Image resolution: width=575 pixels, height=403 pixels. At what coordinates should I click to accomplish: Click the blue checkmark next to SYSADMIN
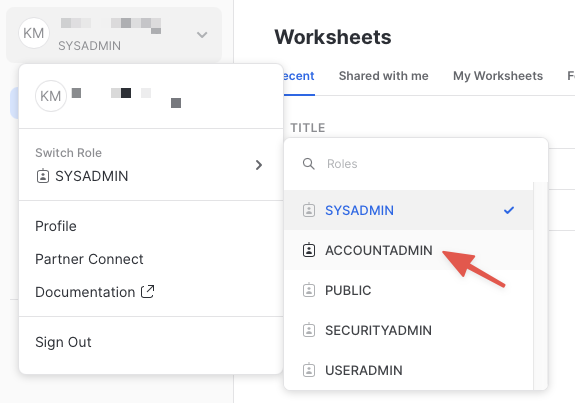point(509,210)
